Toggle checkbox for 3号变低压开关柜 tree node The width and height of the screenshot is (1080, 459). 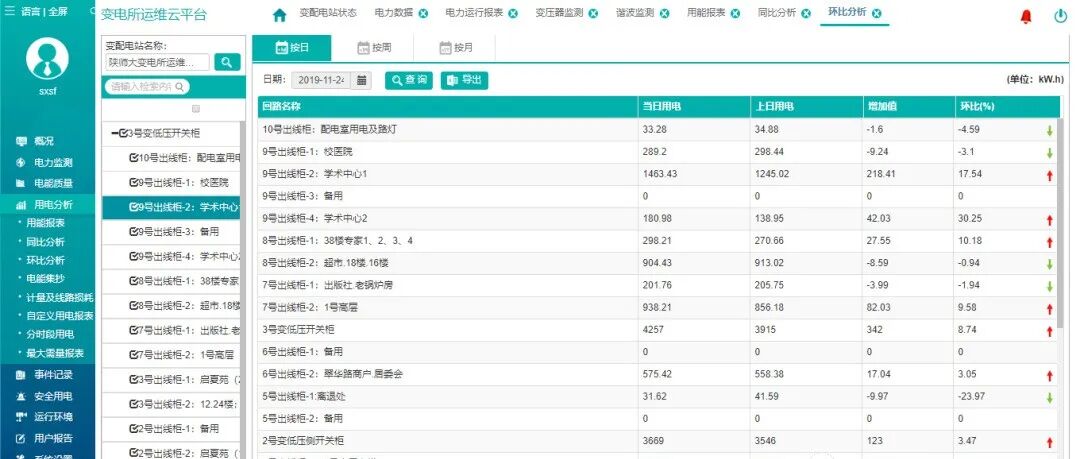tap(123, 134)
